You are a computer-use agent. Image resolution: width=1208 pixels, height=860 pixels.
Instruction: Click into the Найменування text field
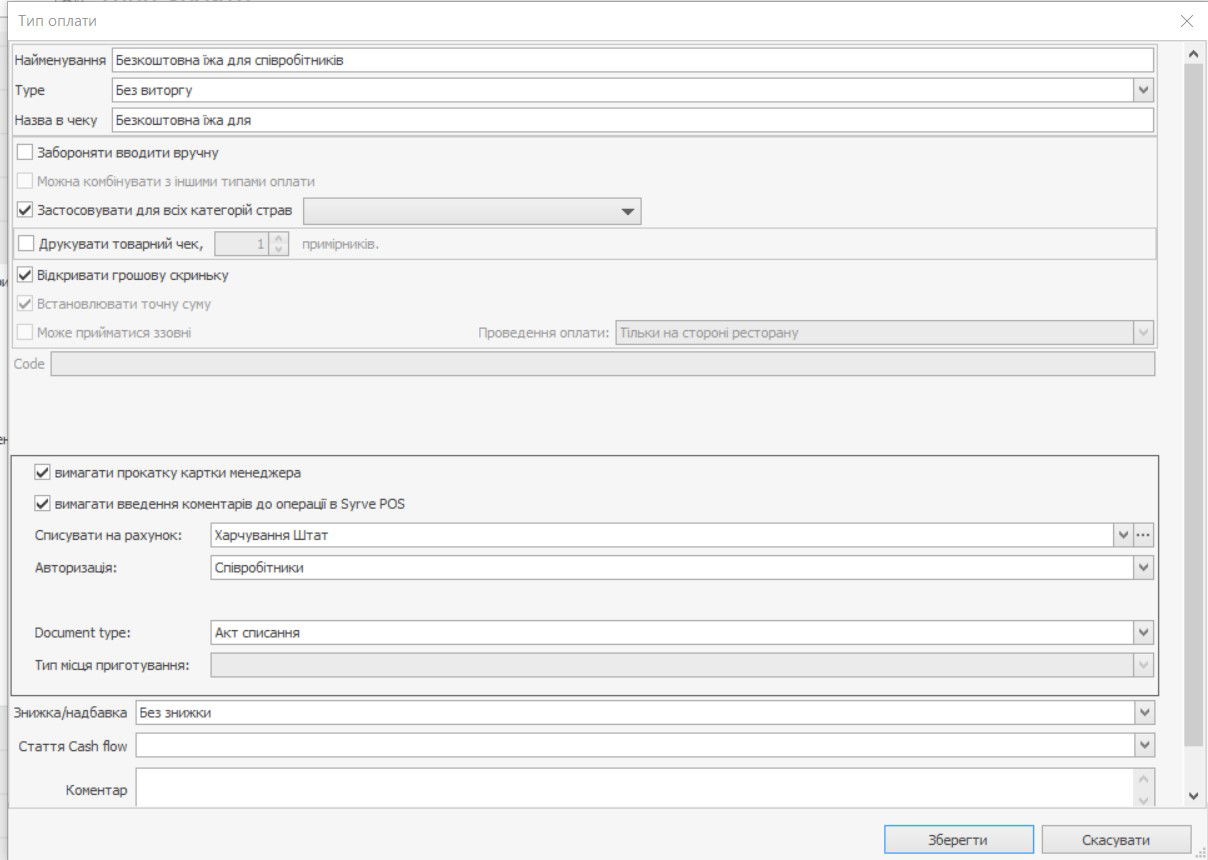pos(632,60)
